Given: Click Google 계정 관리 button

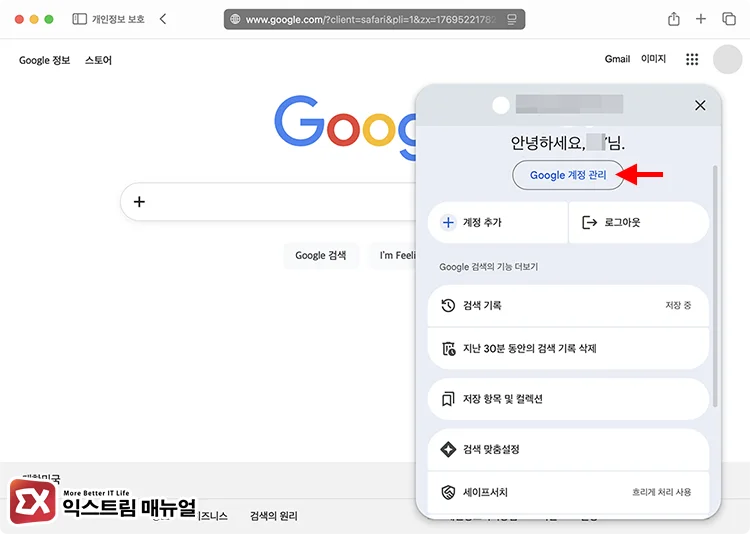Looking at the screenshot, I should 568,175.
